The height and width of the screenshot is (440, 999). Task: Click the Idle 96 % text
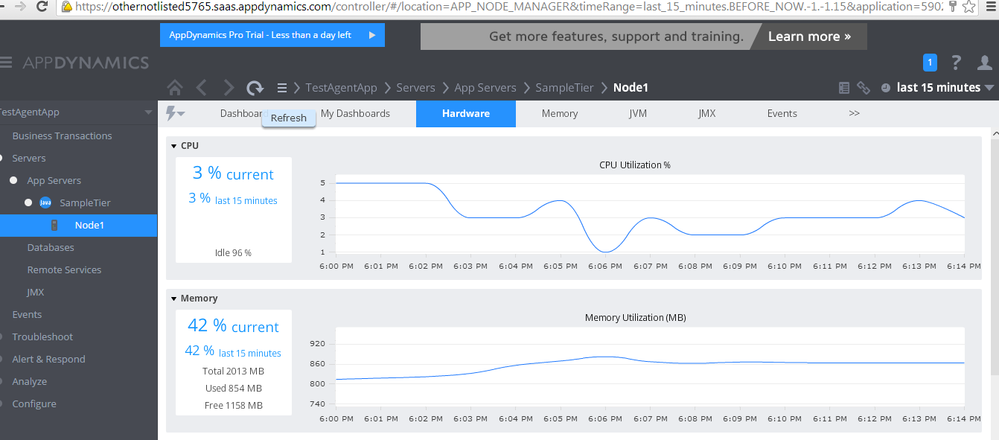233,253
